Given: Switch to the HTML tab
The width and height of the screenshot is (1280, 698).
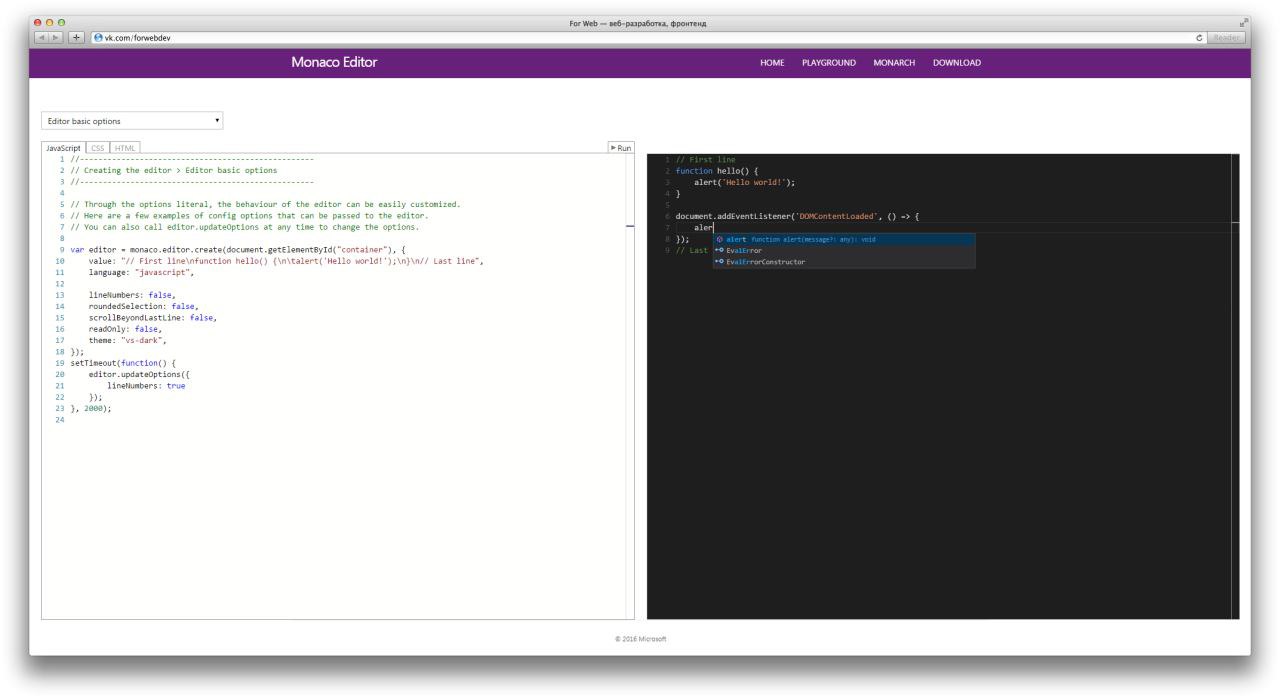Looking at the screenshot, I should [125, 148].
